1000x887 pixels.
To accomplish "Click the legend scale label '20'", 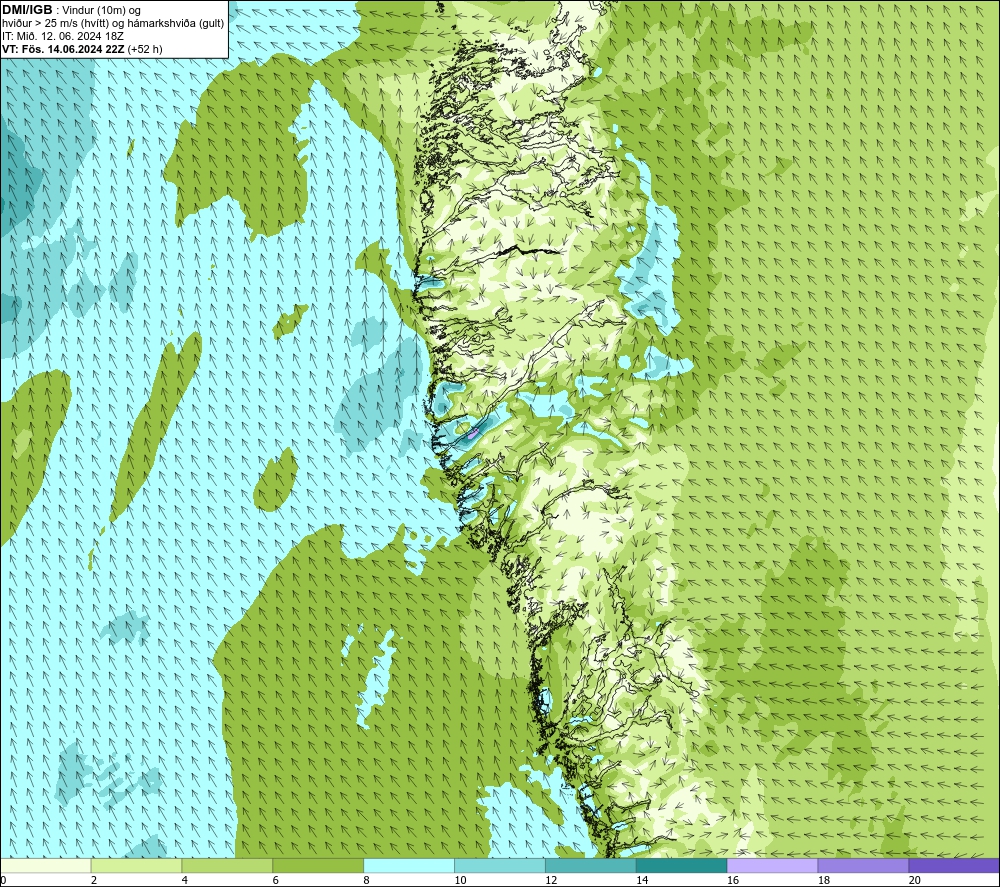I will point(915,880).
